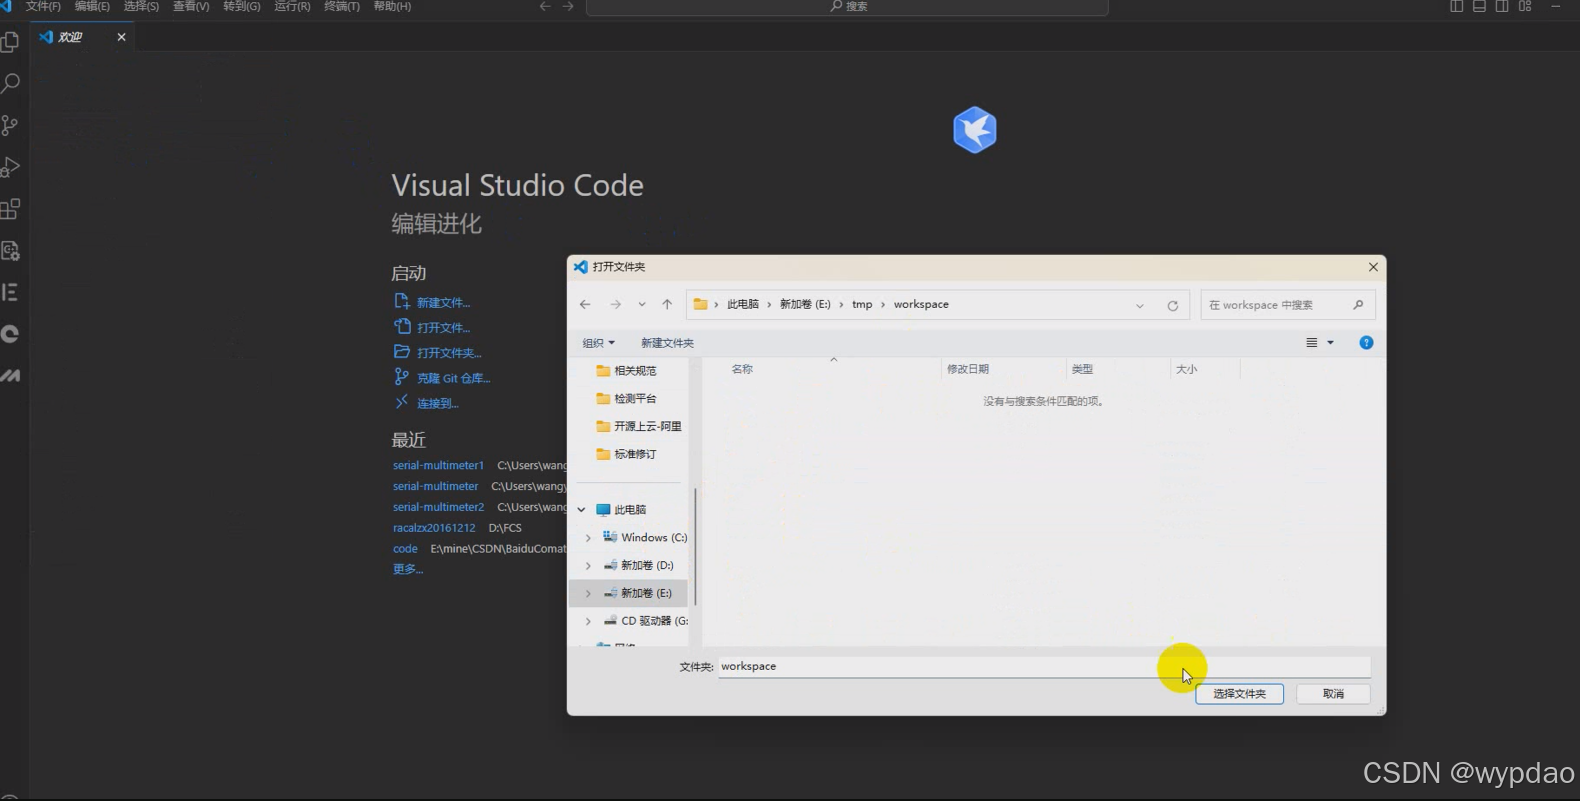Open customize layout icon in title bar
Viewport: 1580px width, 801px height.
coord(1525,6)
